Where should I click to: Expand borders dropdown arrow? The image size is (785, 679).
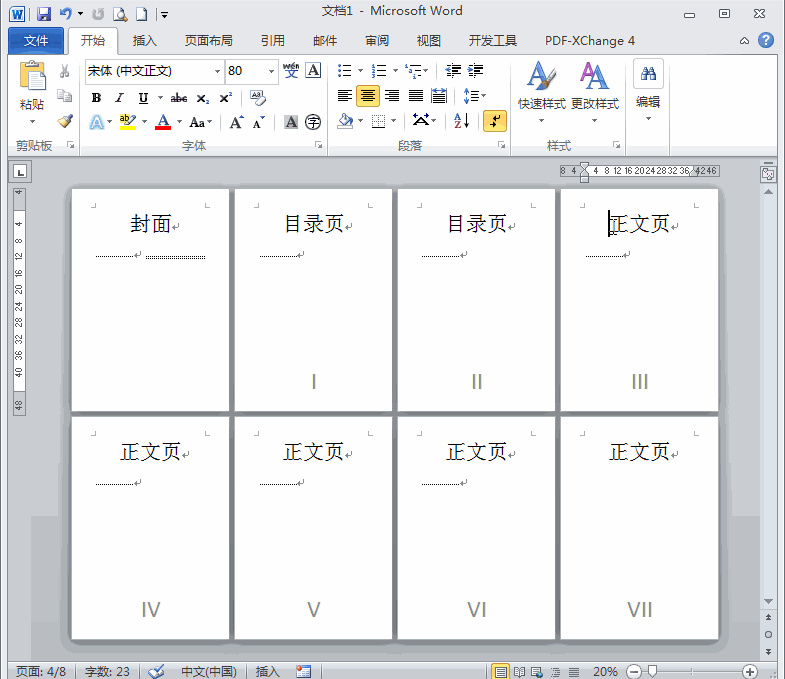(x=394, y=121)
